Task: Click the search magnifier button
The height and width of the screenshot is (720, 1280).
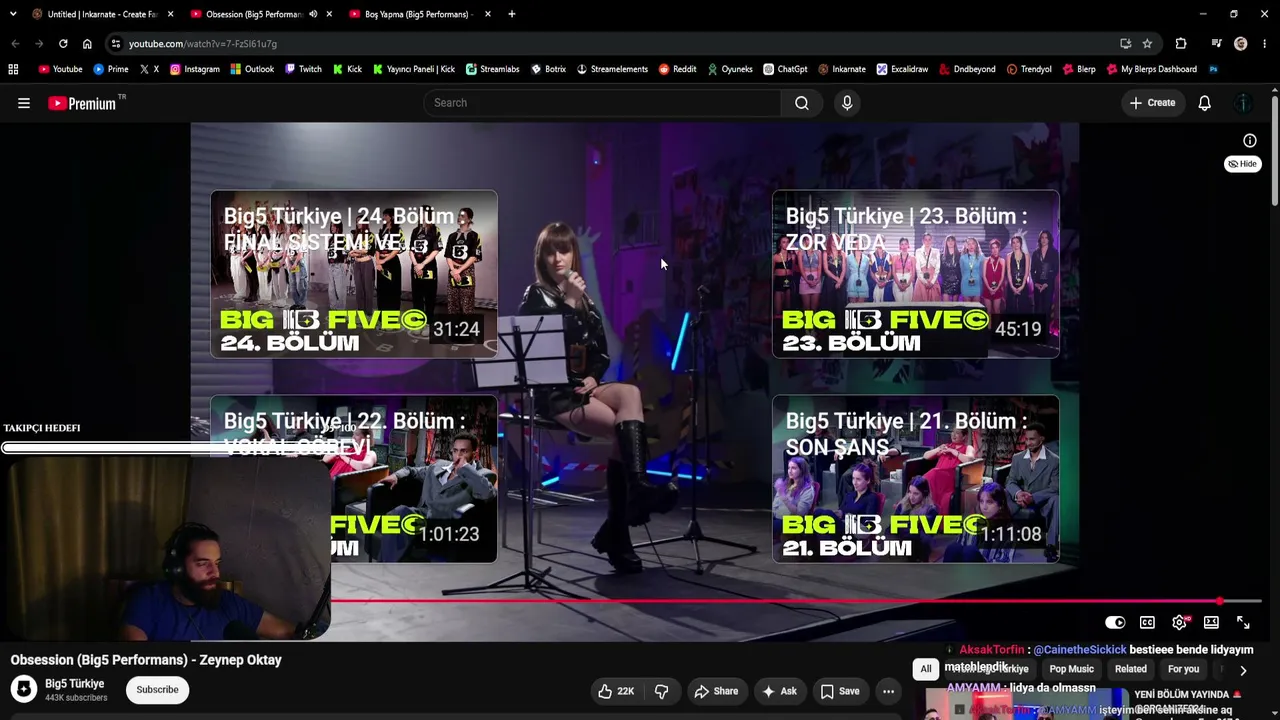Action: click(x=802, y=103)
